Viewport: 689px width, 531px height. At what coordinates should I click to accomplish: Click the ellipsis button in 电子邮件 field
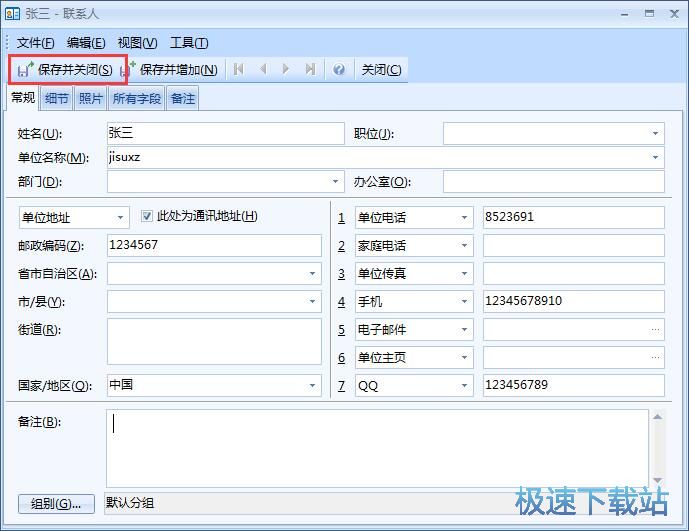tap(655, 330)
